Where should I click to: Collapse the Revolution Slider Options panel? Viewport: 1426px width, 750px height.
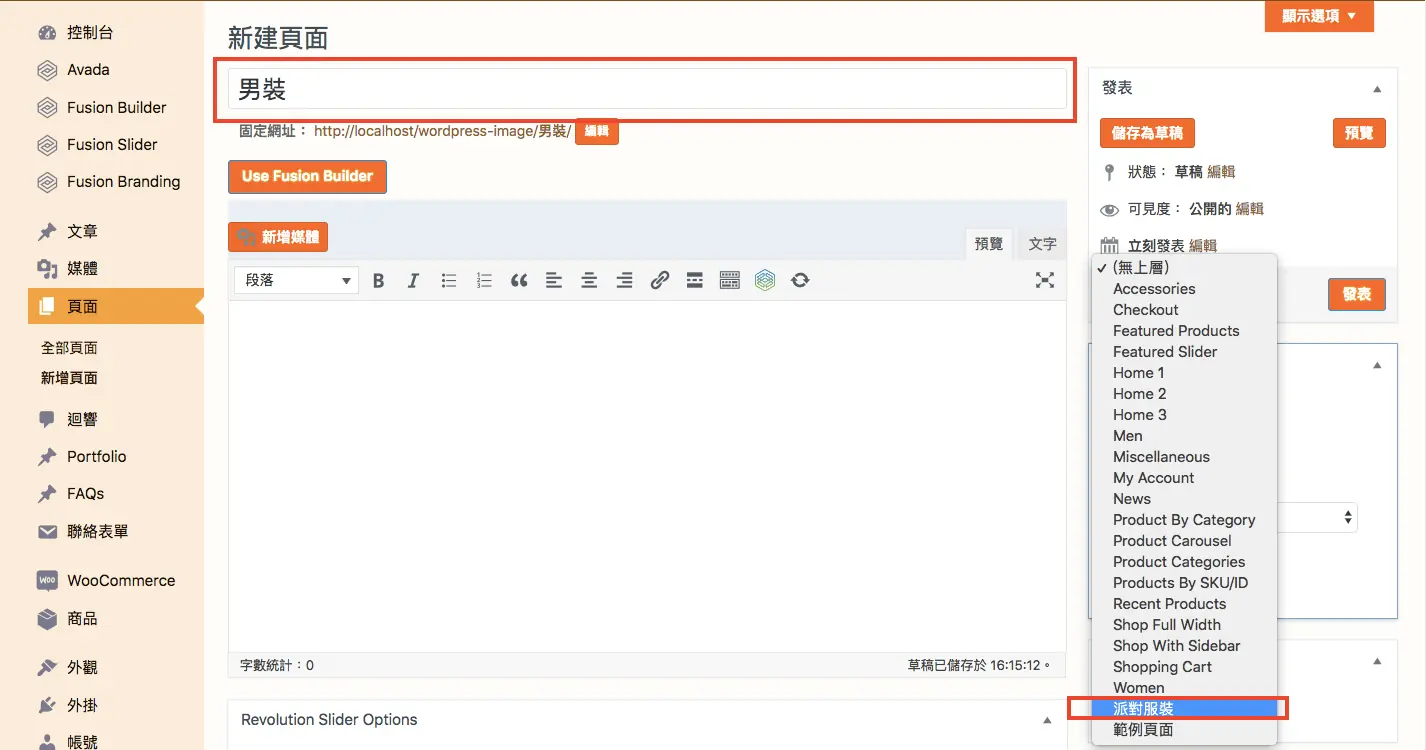[1047, 720]
